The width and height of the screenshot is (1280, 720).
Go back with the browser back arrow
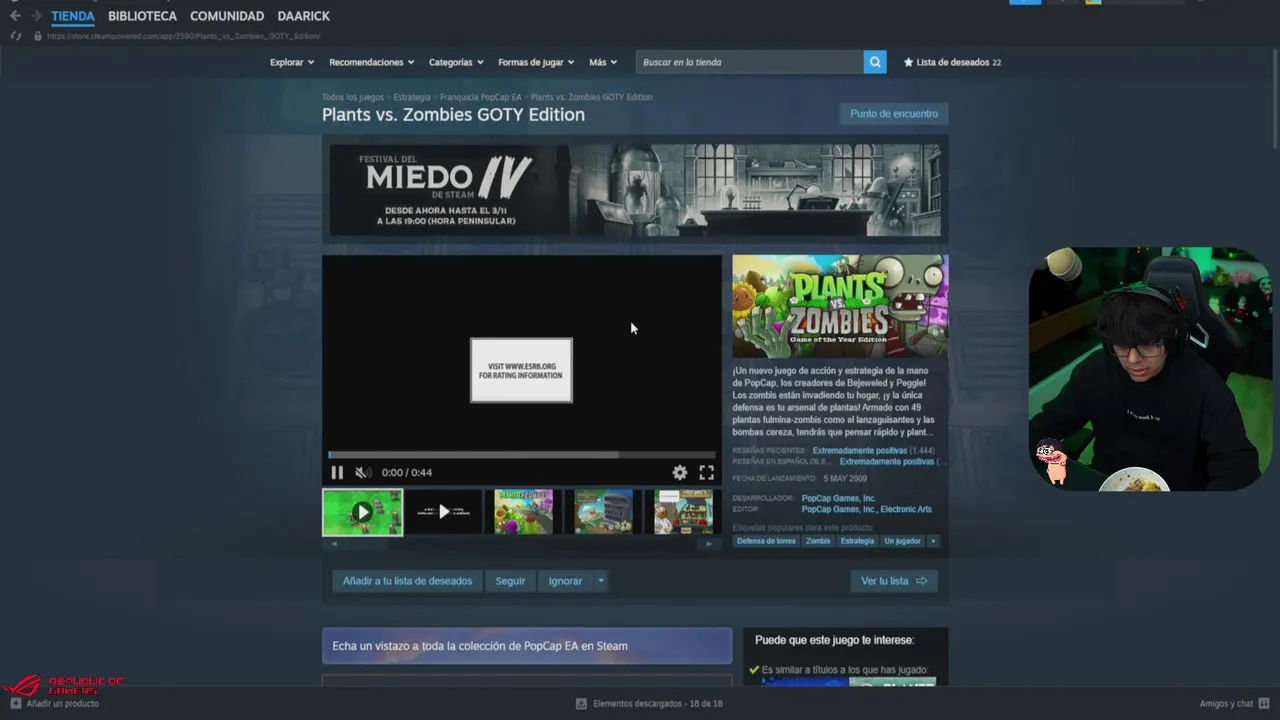click(x=15, y=16)
